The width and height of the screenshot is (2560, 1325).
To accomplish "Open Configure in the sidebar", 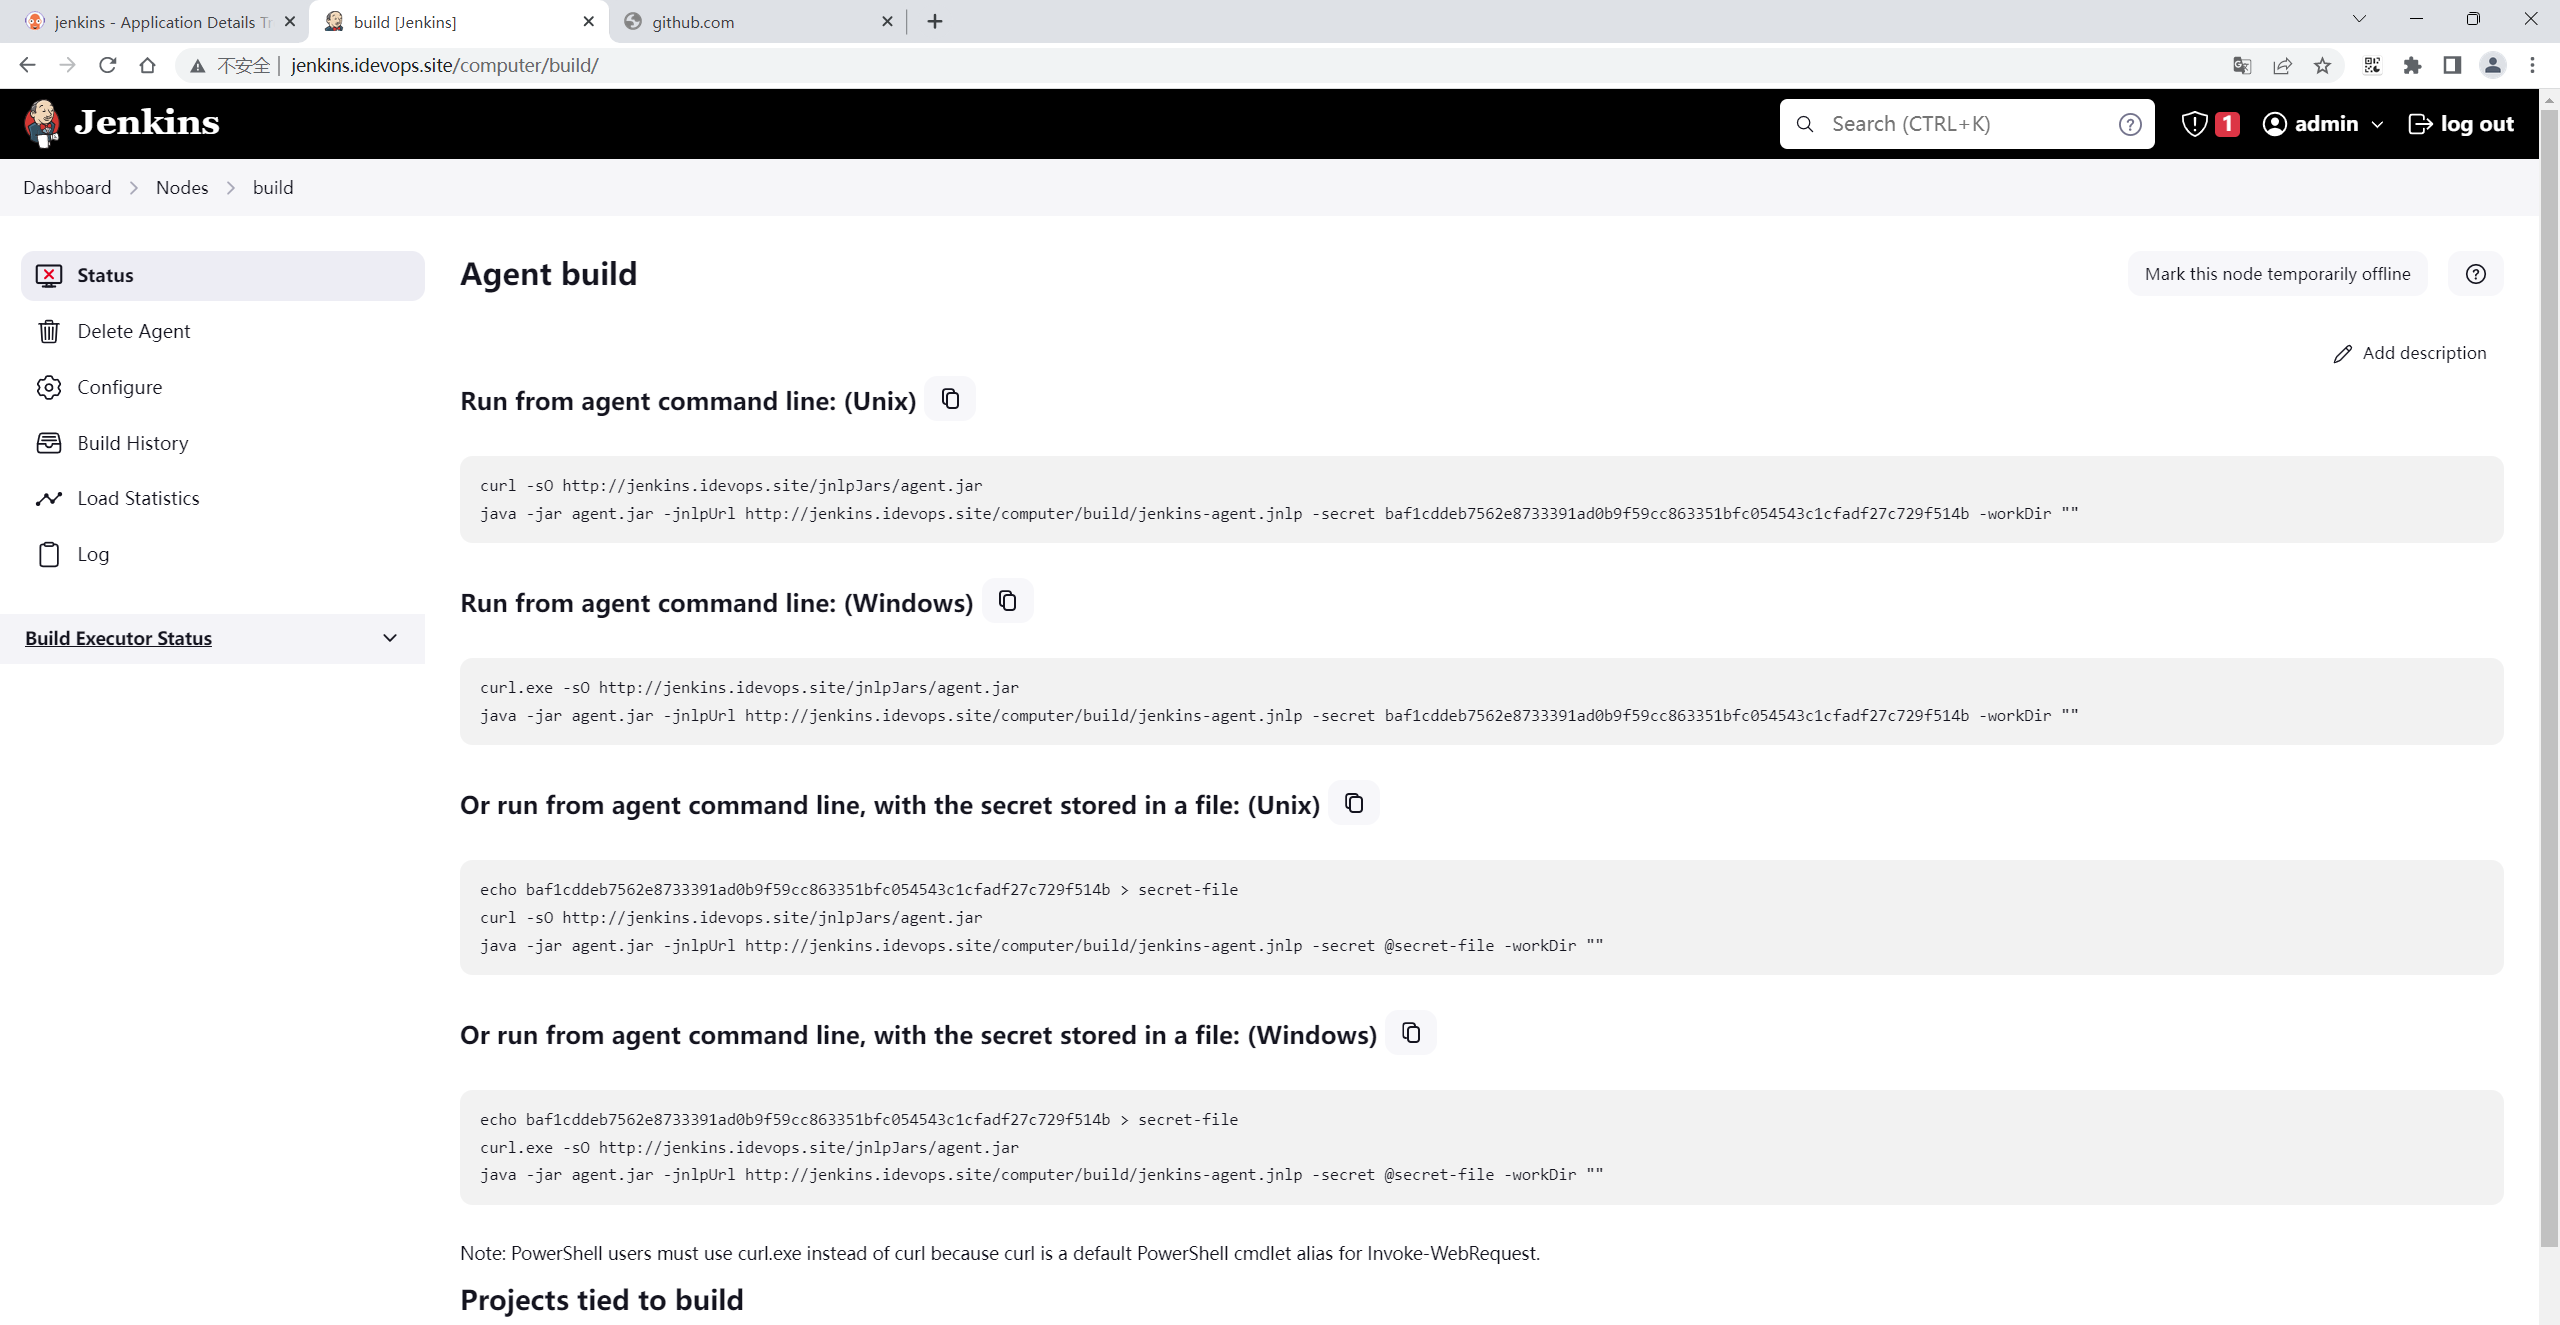I will coord(222,387).
